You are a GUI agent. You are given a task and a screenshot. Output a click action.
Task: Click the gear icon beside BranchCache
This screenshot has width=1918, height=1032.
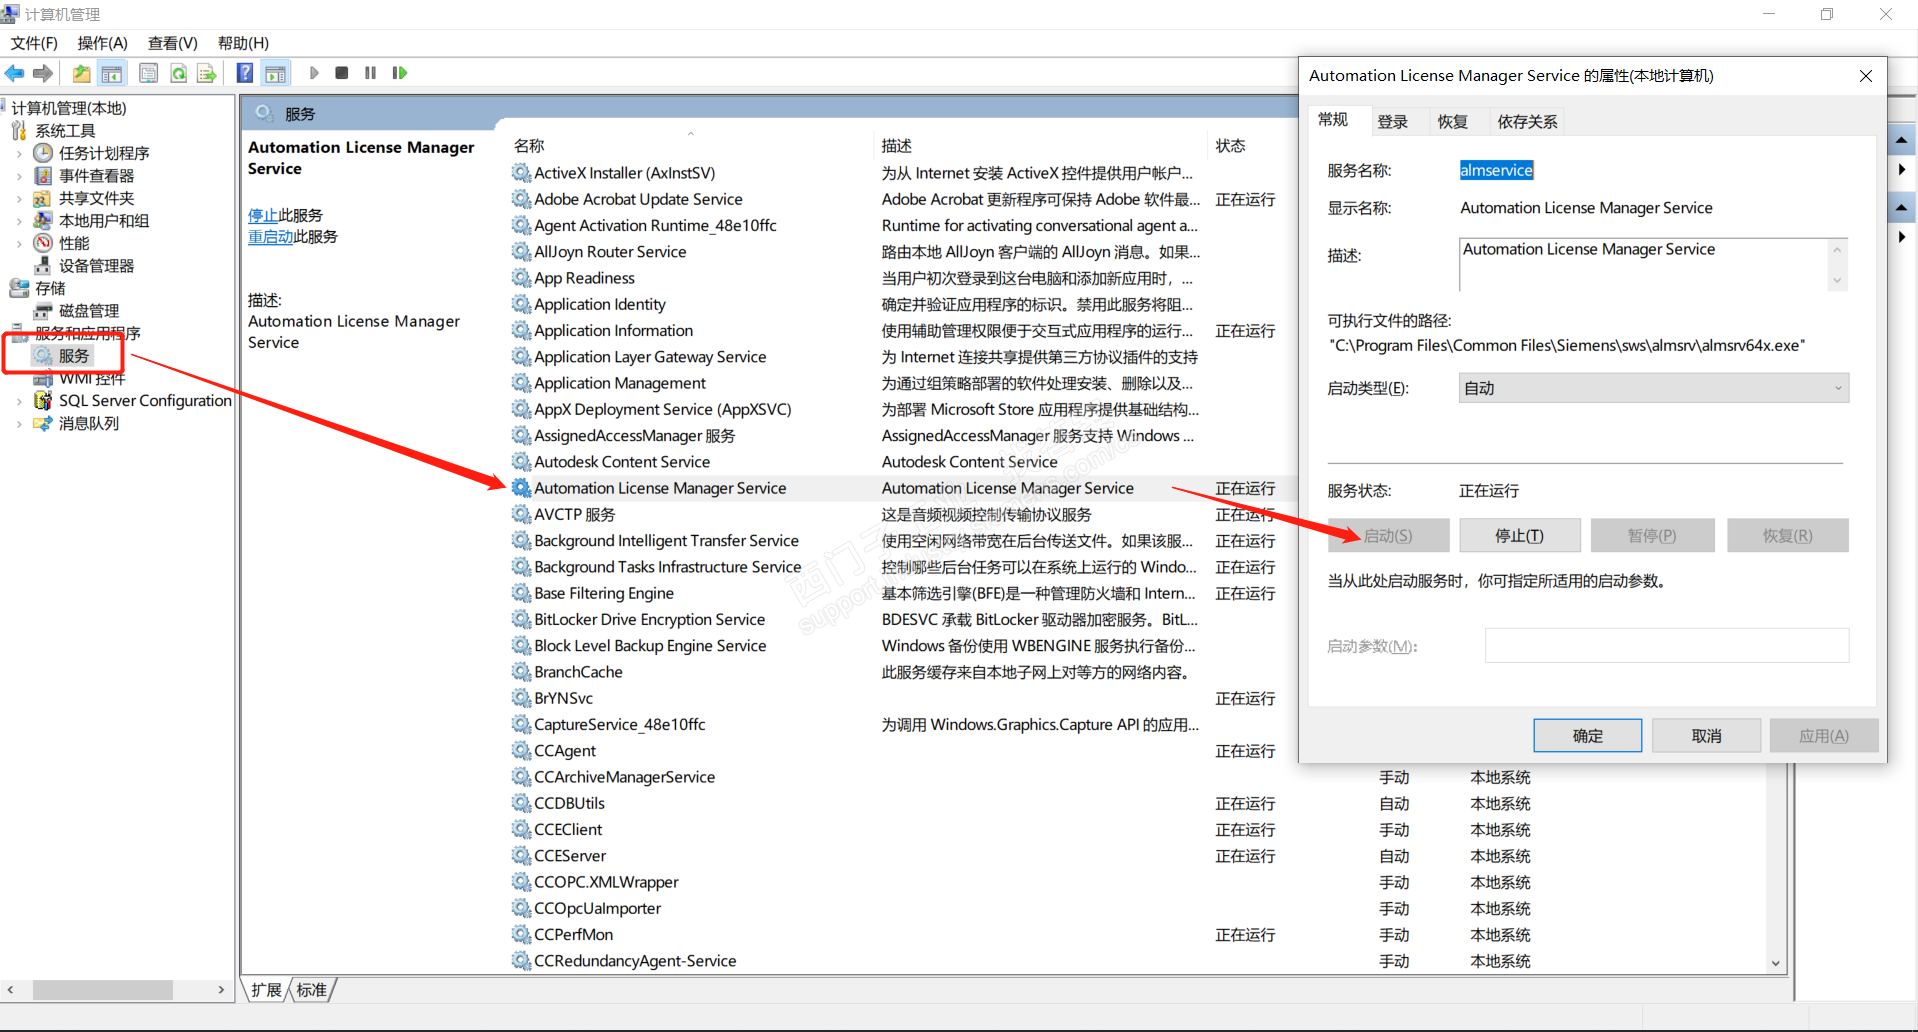pos(521,672)
